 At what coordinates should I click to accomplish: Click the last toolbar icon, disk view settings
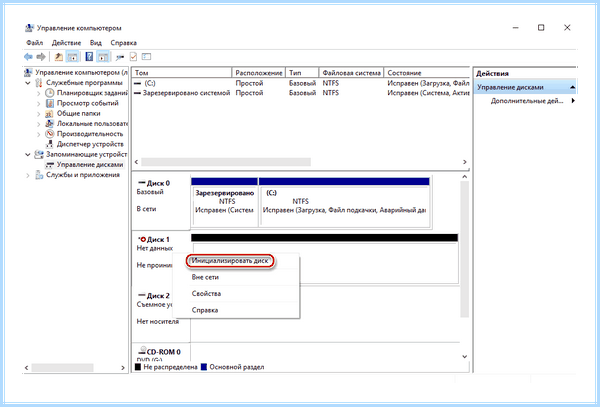coord(146,57)
